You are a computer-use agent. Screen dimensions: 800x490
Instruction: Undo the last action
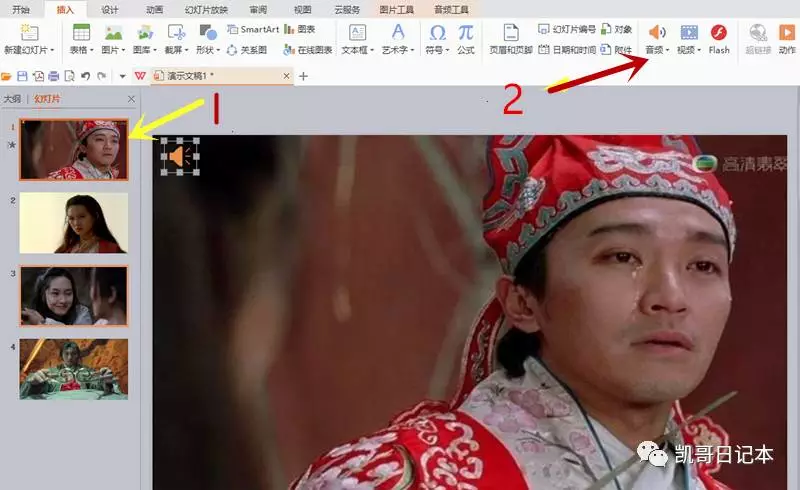[x=85, y=77]
